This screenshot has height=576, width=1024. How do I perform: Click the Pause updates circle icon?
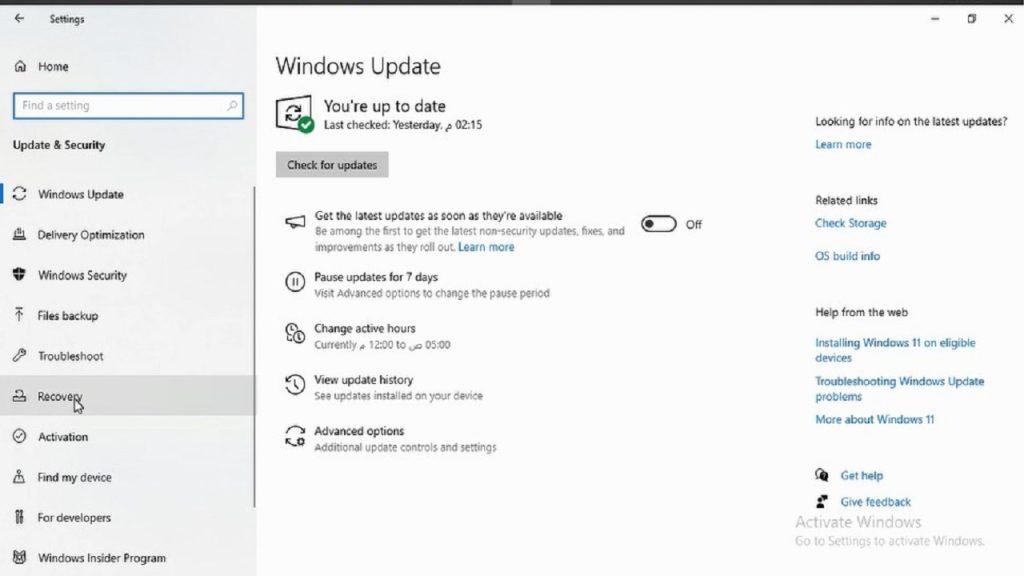[295, 284]
